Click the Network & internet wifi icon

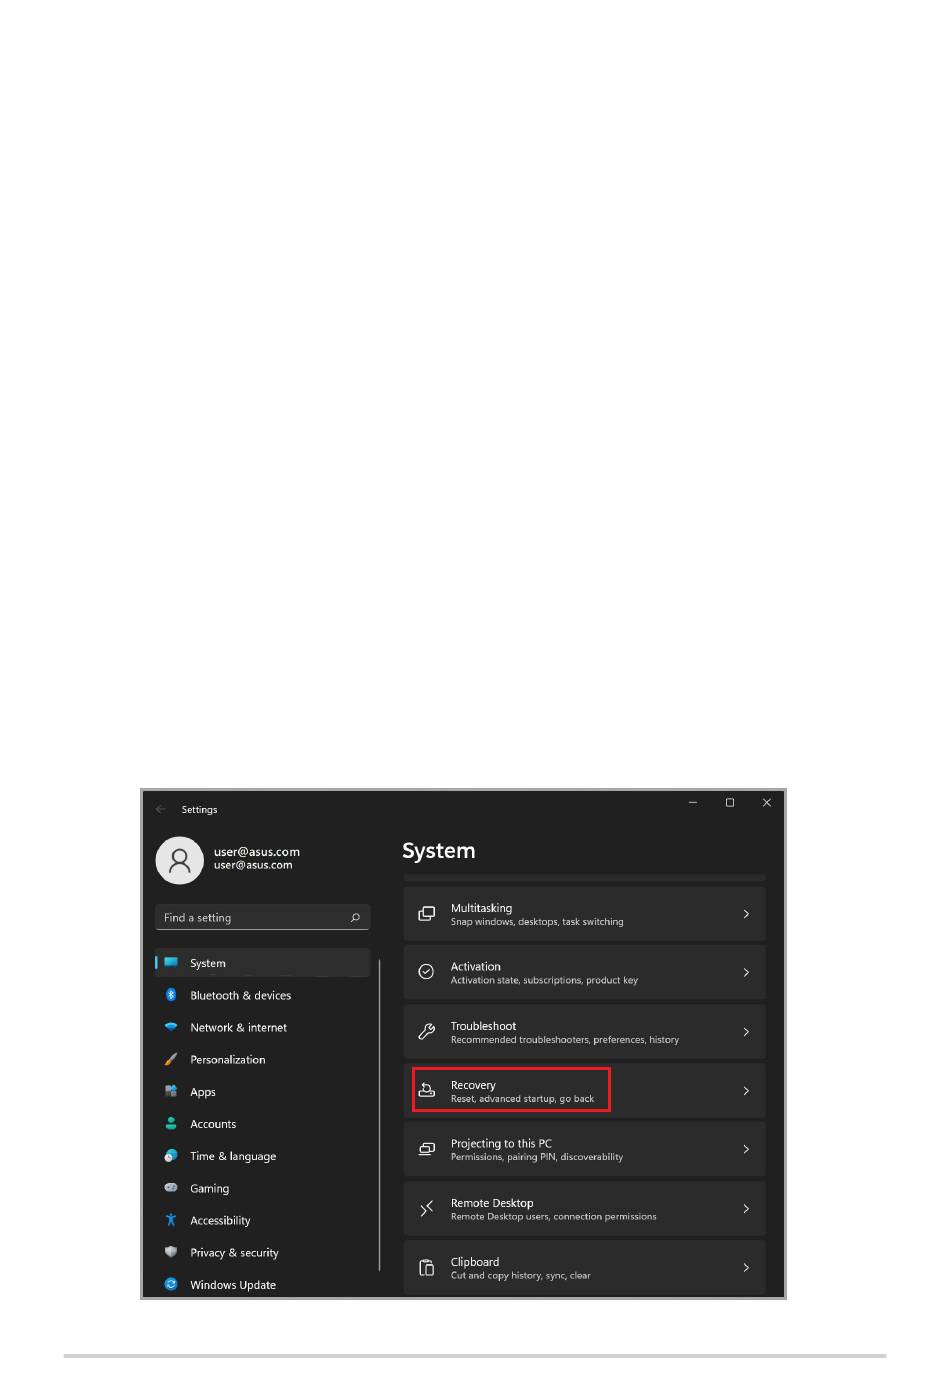click(x=171, y=1027)
